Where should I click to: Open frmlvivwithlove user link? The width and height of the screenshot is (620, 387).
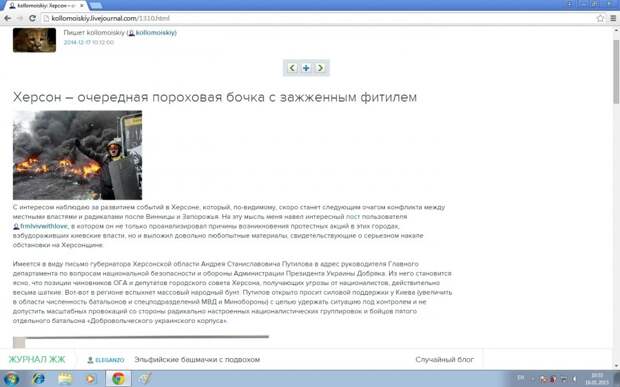pyautogui.click(x=44, y=226)
